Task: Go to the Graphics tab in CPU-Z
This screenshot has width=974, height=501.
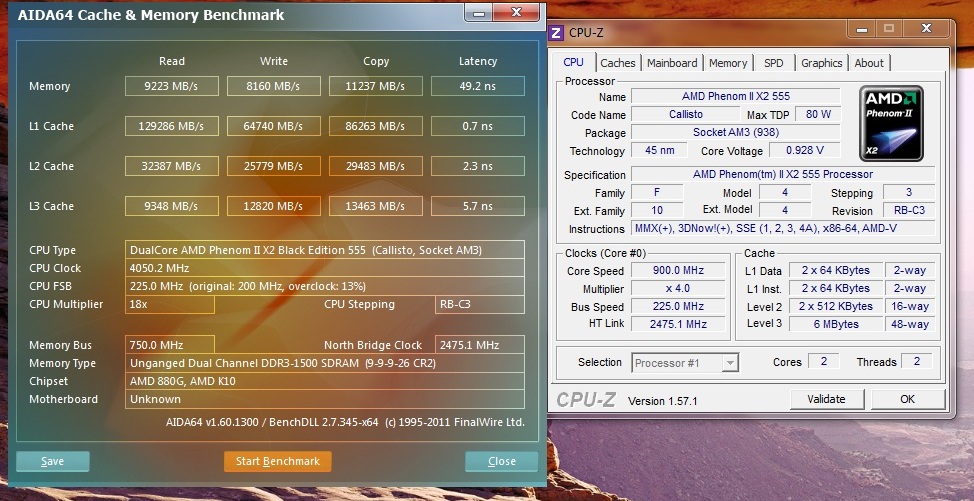Action: tap(821, 63)
